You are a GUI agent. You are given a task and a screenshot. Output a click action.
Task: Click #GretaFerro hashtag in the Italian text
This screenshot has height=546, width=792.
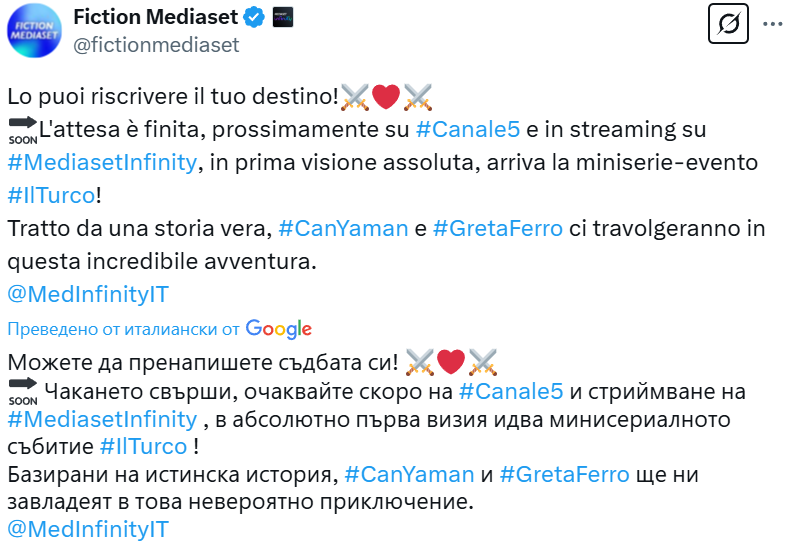[498, 228]
